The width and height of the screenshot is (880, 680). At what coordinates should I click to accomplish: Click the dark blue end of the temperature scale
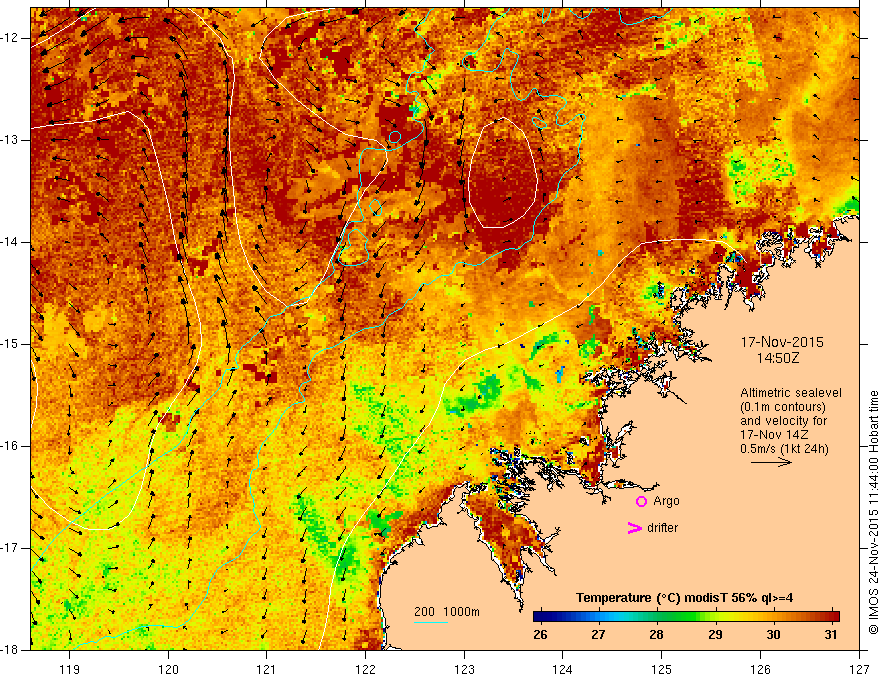pos(540,617)
